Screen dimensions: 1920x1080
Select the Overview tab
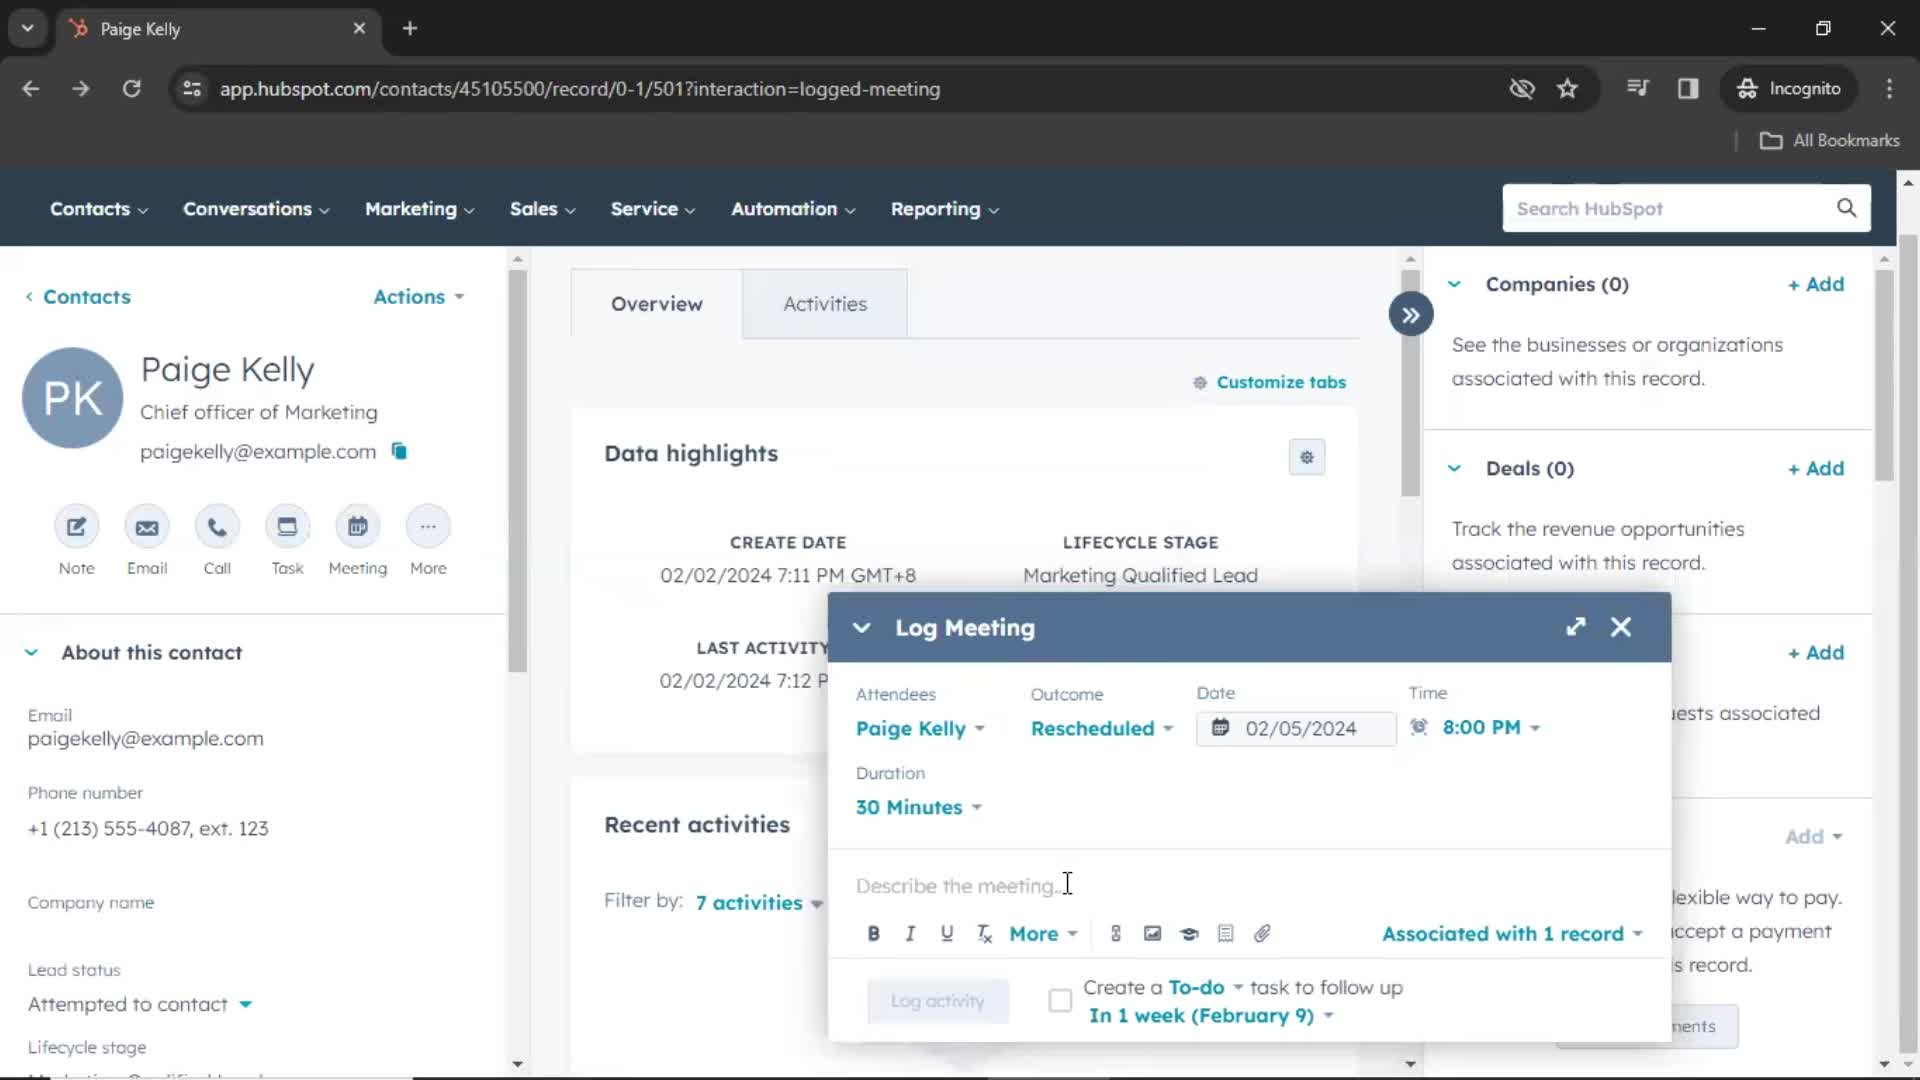click(x=657, y=304)
